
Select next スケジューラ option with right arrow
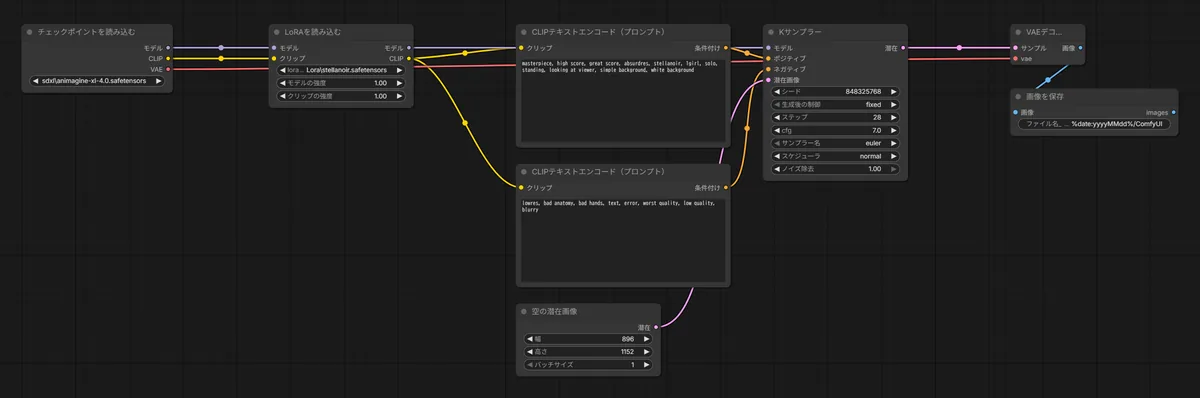pos(894,156)
